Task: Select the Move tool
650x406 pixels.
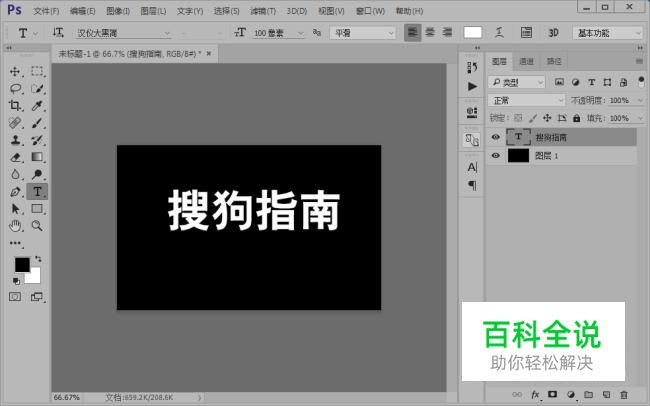Action: [x=15, y=71]
